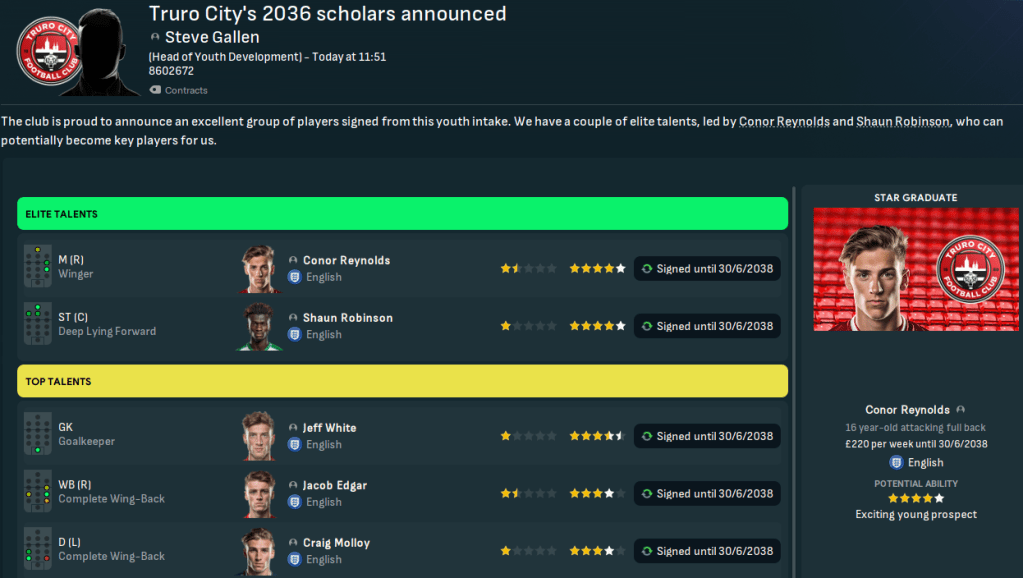Screen dimensions: 1023x578
Task: Click Conor Reynolds' position pitch icon
Action: 37,267
